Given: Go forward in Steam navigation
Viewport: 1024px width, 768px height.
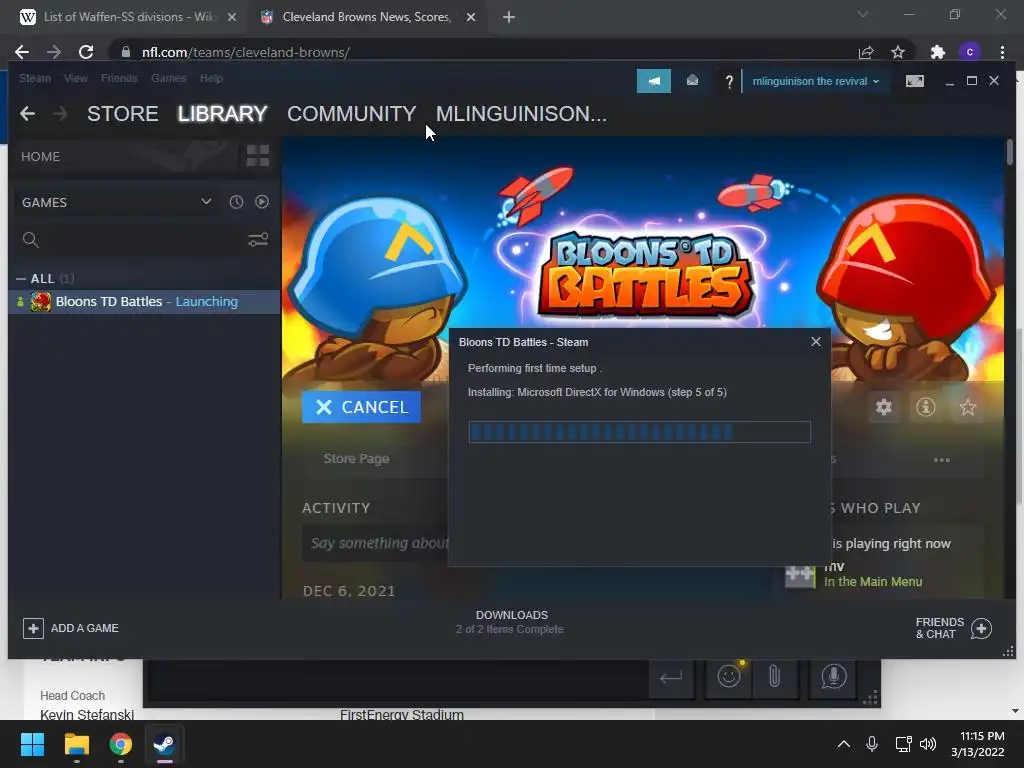Looking at the screenshot, I should pos(60,114).
